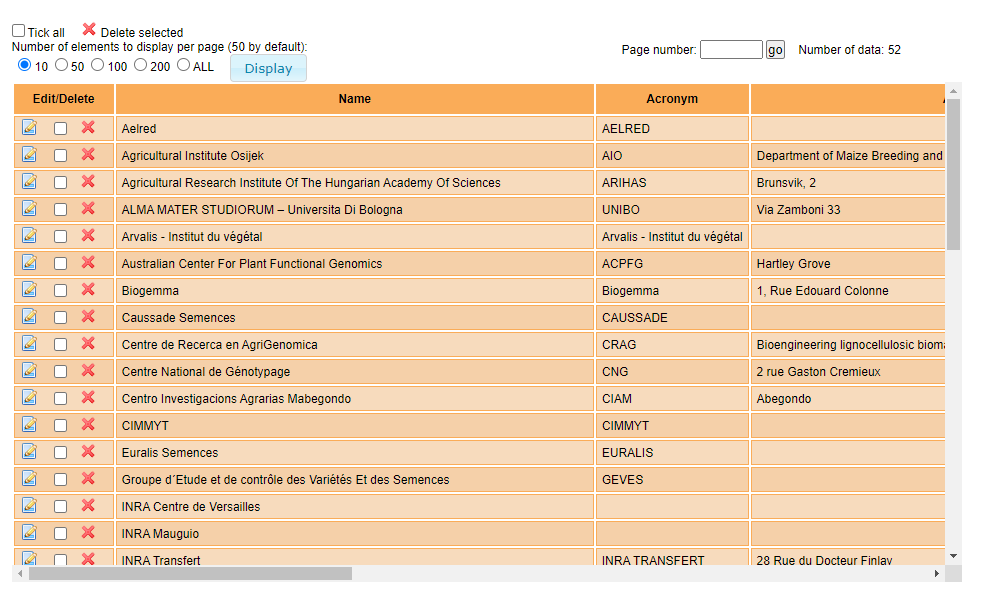
Task: Edit Australian Center For Plant Functional Genomics
Action: 29,262
